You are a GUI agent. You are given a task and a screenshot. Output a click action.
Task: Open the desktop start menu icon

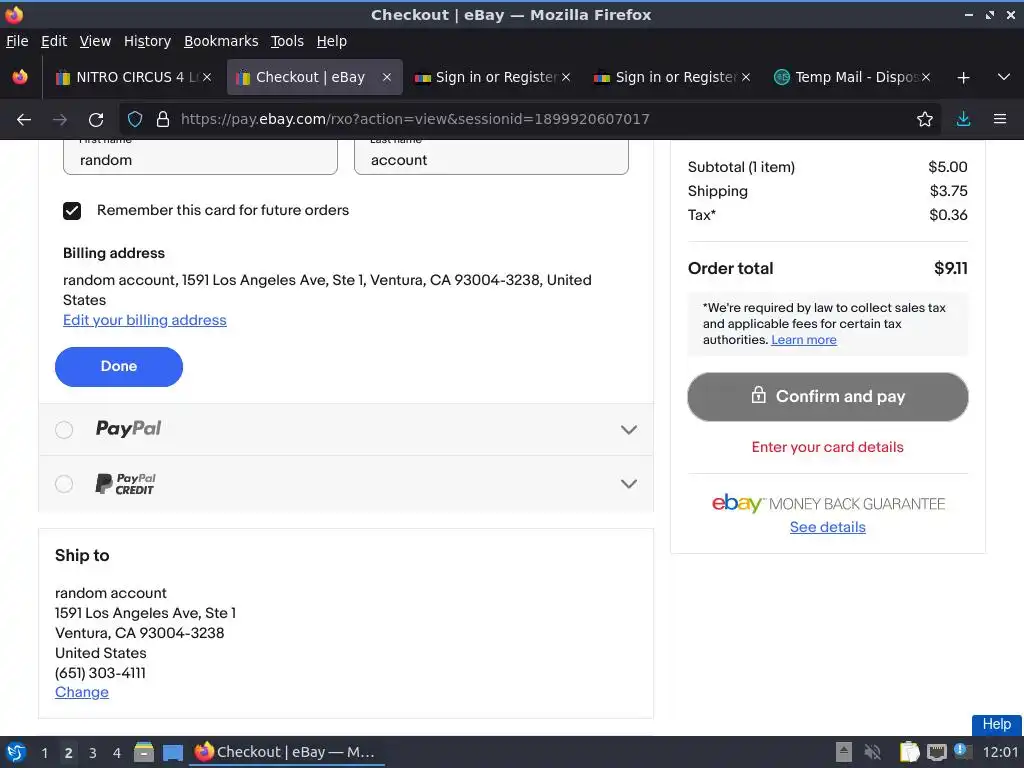tap(16, 752)
